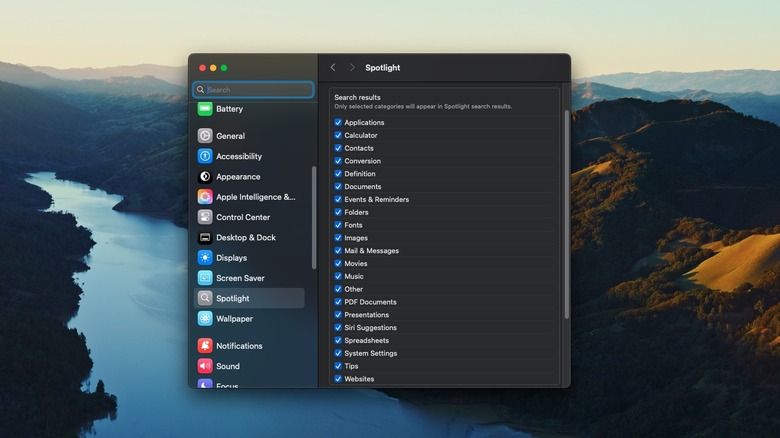
Task: Select the Displays icon
Action: (205, 258)
